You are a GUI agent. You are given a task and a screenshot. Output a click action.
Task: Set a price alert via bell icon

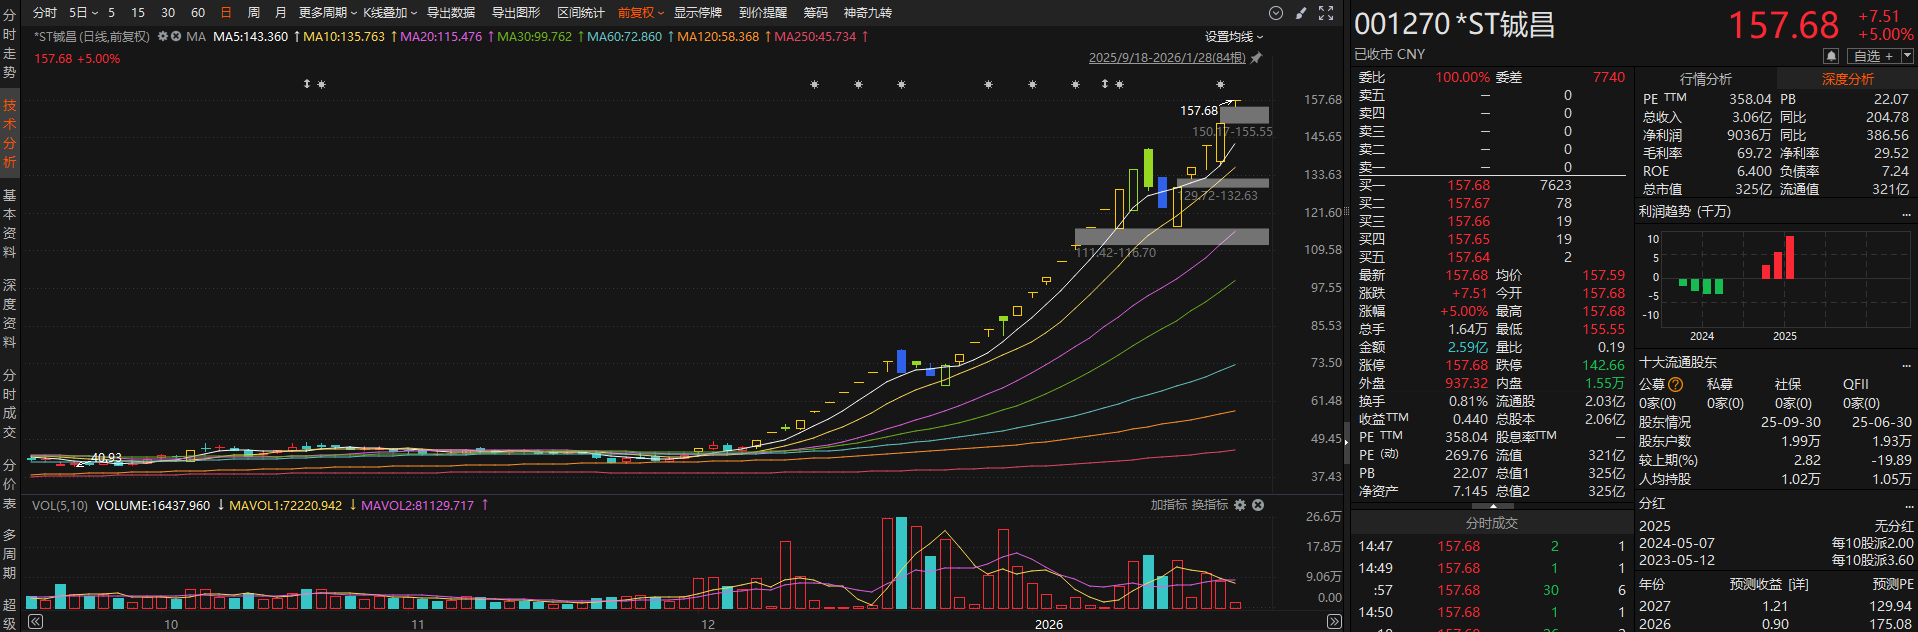tap(1831, 56)
